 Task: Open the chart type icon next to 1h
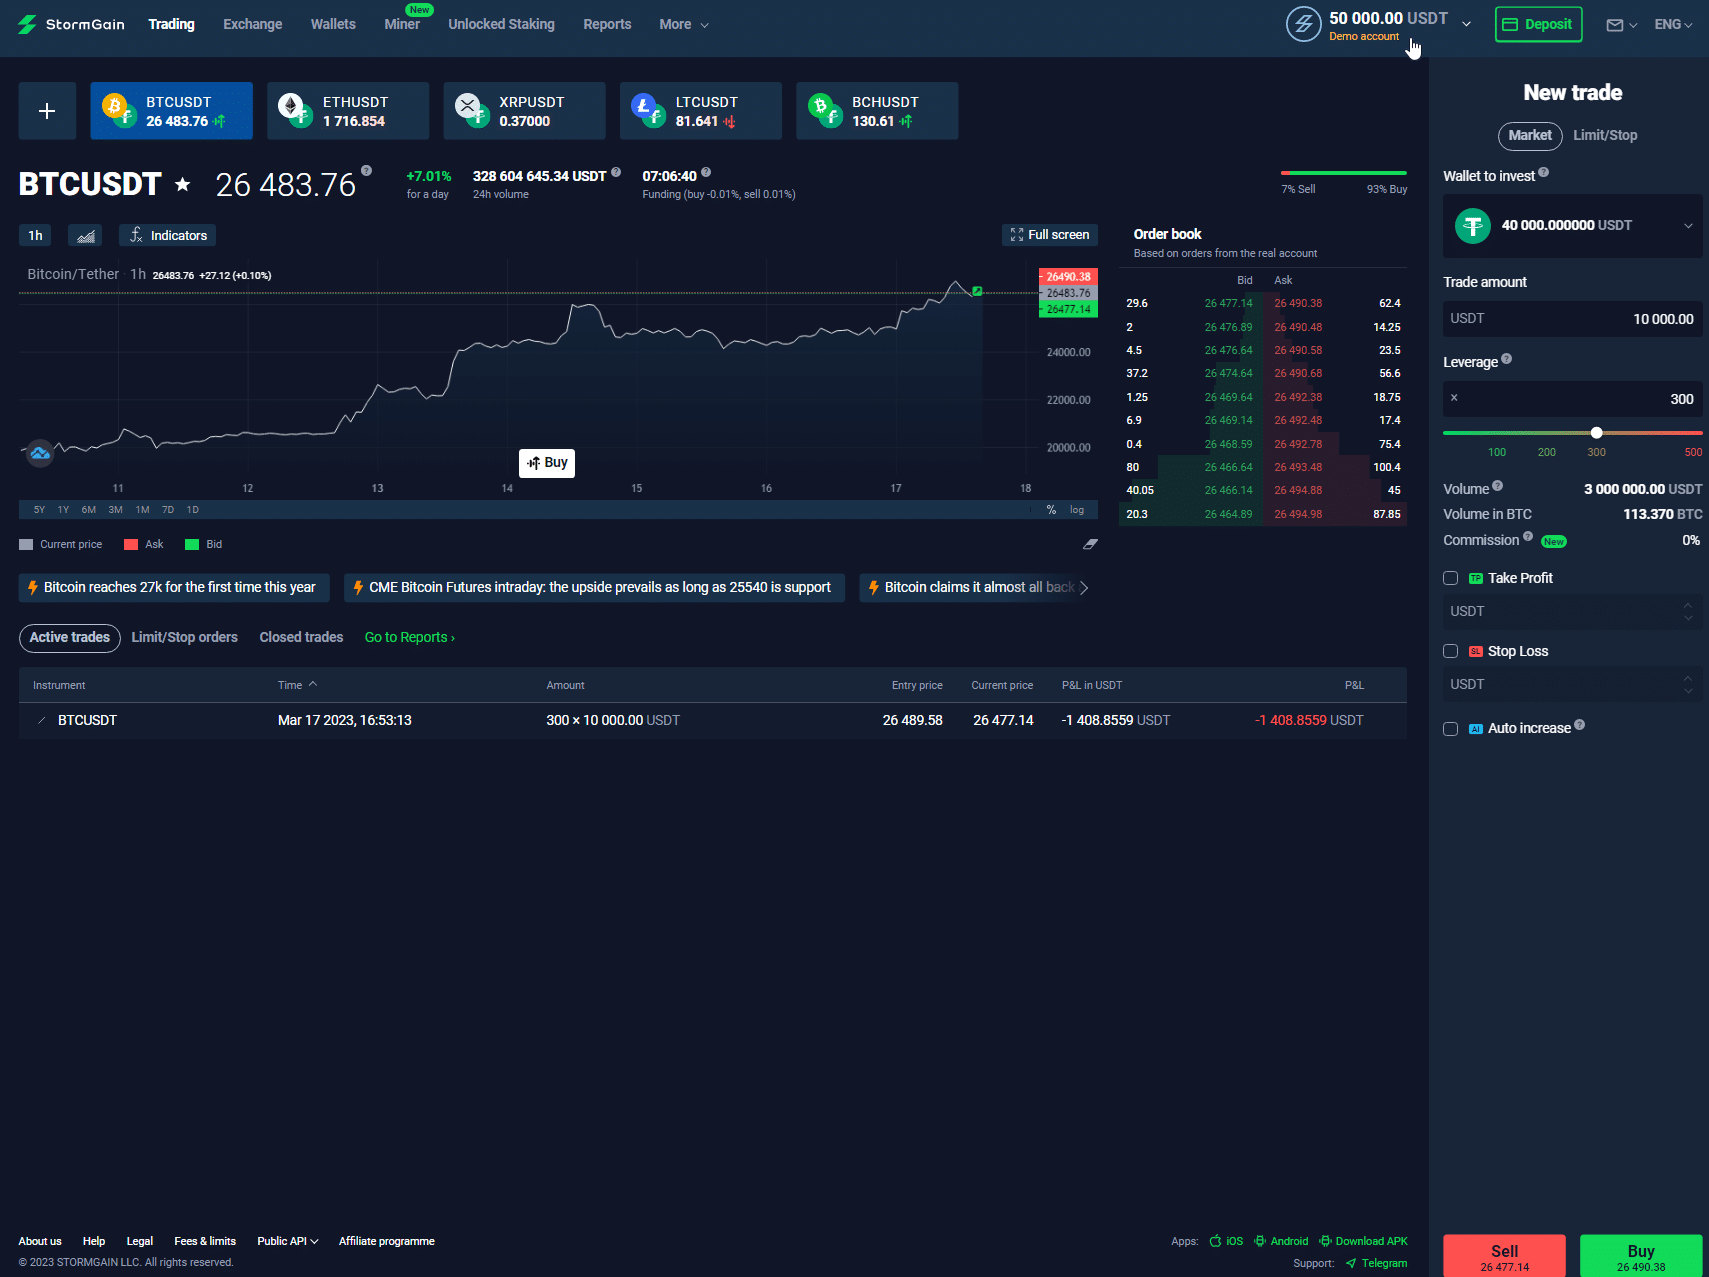tap(85, 235)
